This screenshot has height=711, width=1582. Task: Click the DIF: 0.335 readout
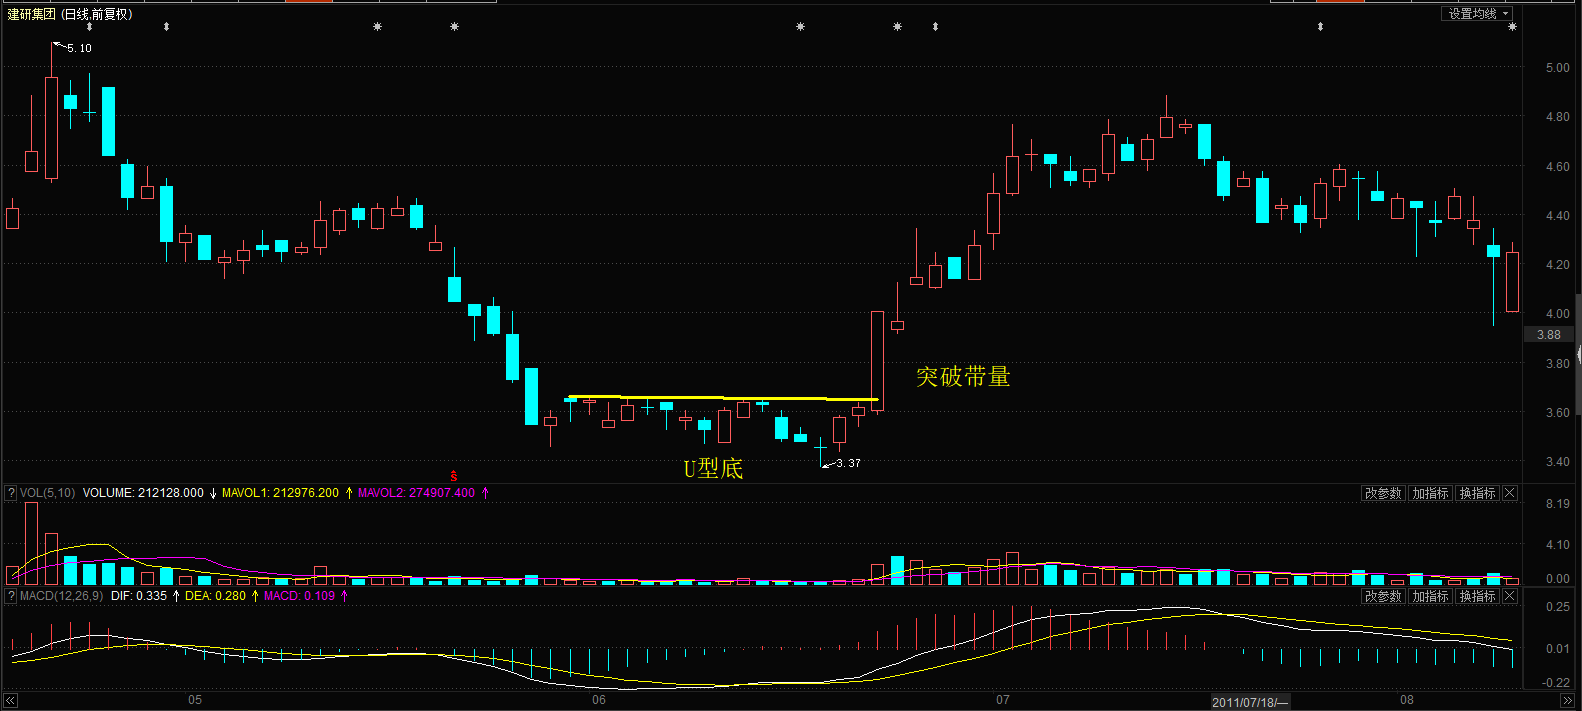[x=139, y=596]
